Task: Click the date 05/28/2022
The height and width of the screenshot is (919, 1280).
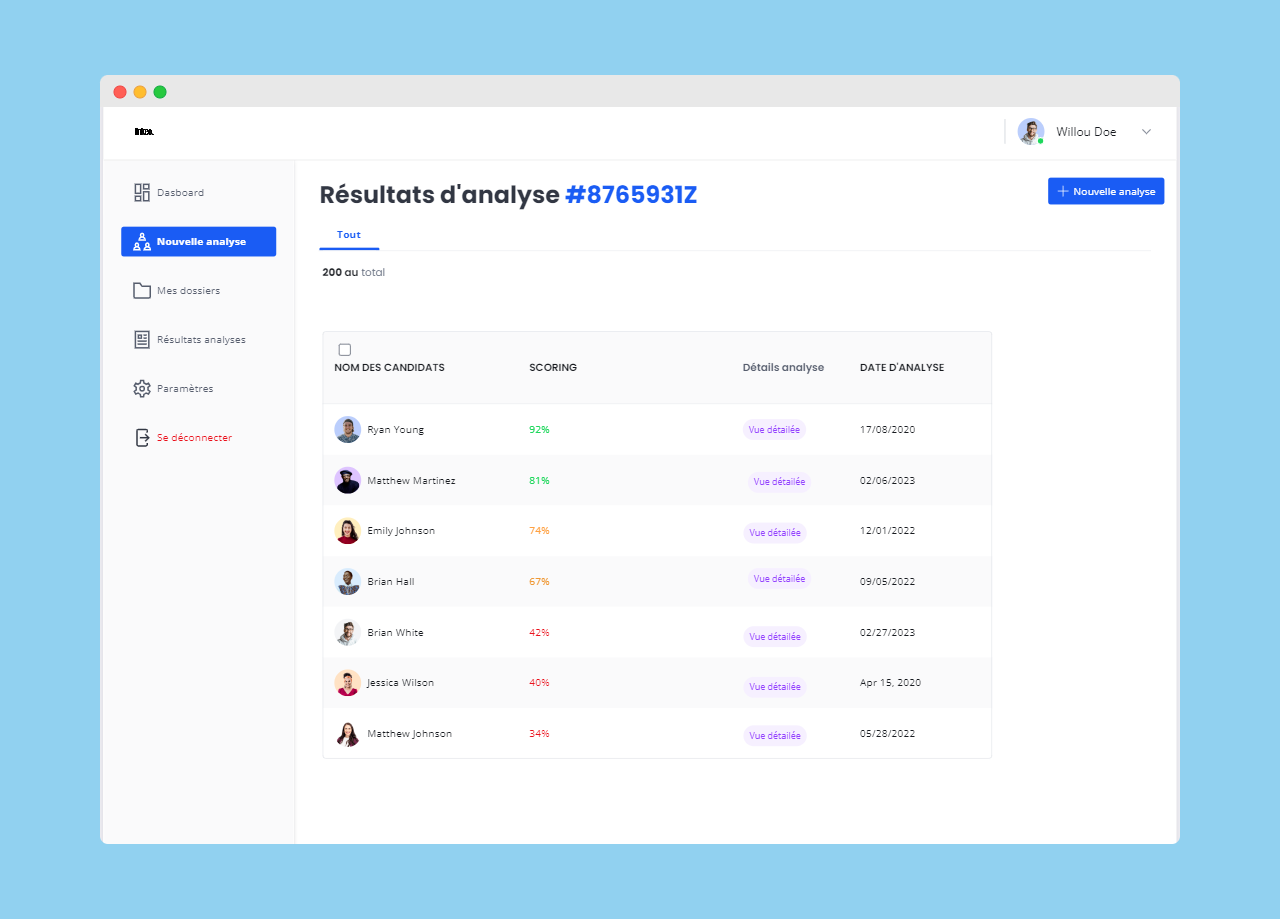Action: (887, 733)
